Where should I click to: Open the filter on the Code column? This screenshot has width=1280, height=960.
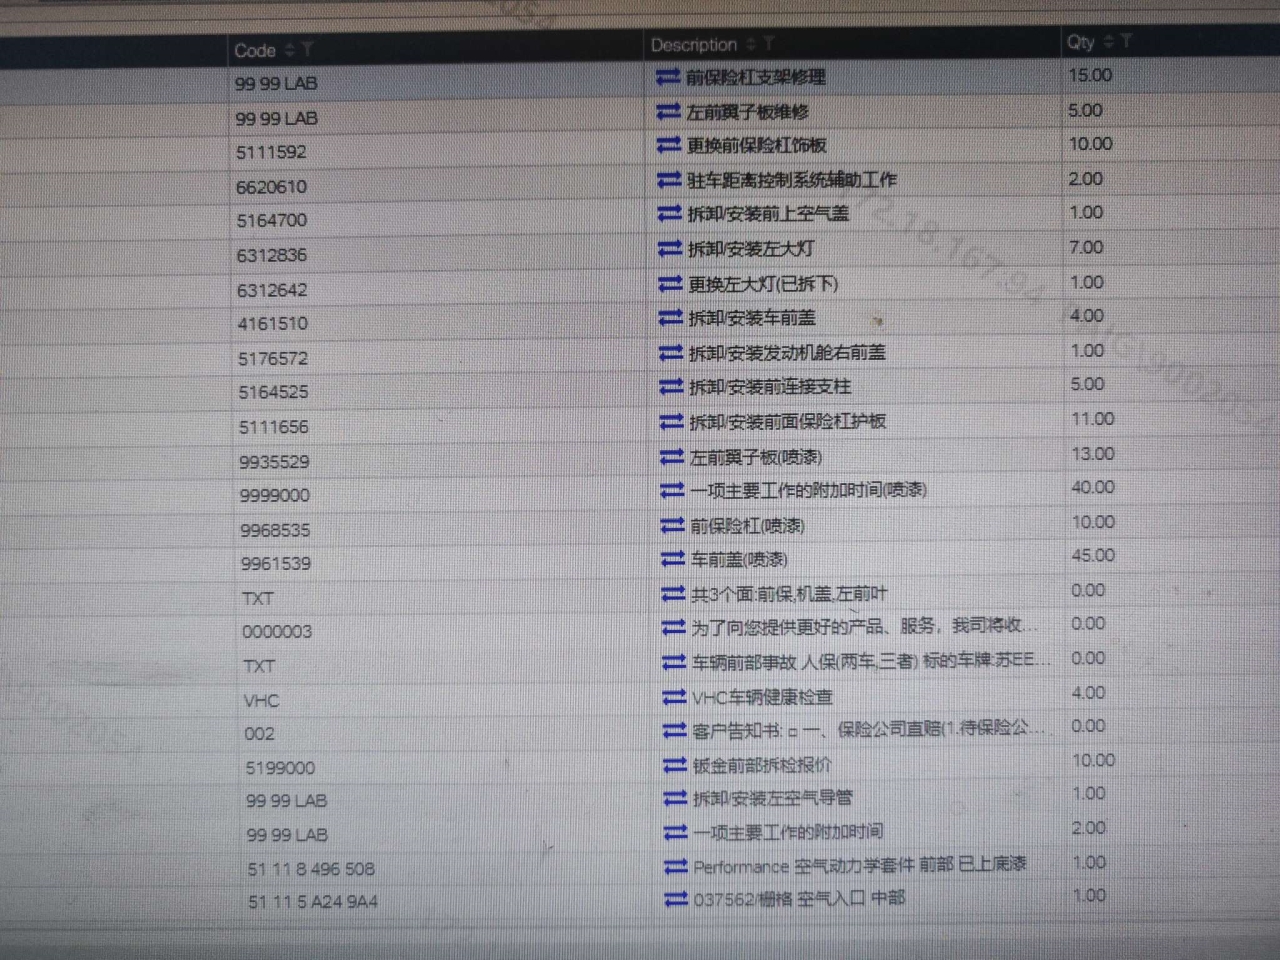tap(307, 49)
